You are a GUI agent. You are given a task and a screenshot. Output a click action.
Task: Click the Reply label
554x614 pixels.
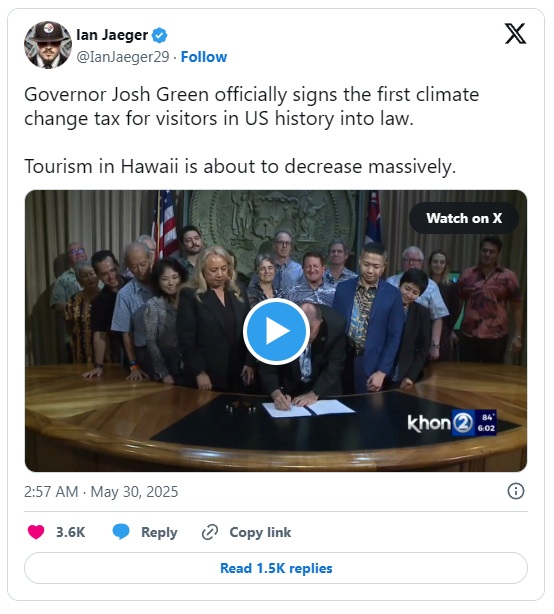pos(159,532)
